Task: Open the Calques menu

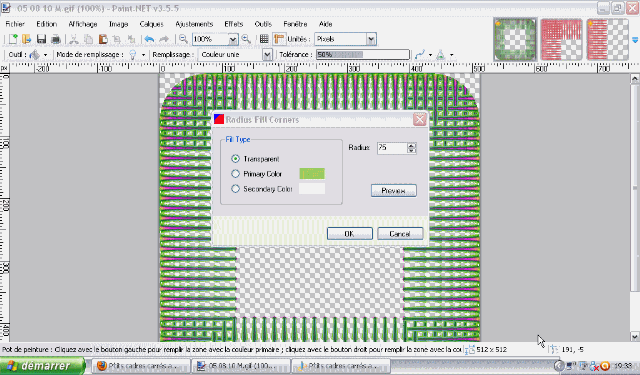Action: click(151, 24)
